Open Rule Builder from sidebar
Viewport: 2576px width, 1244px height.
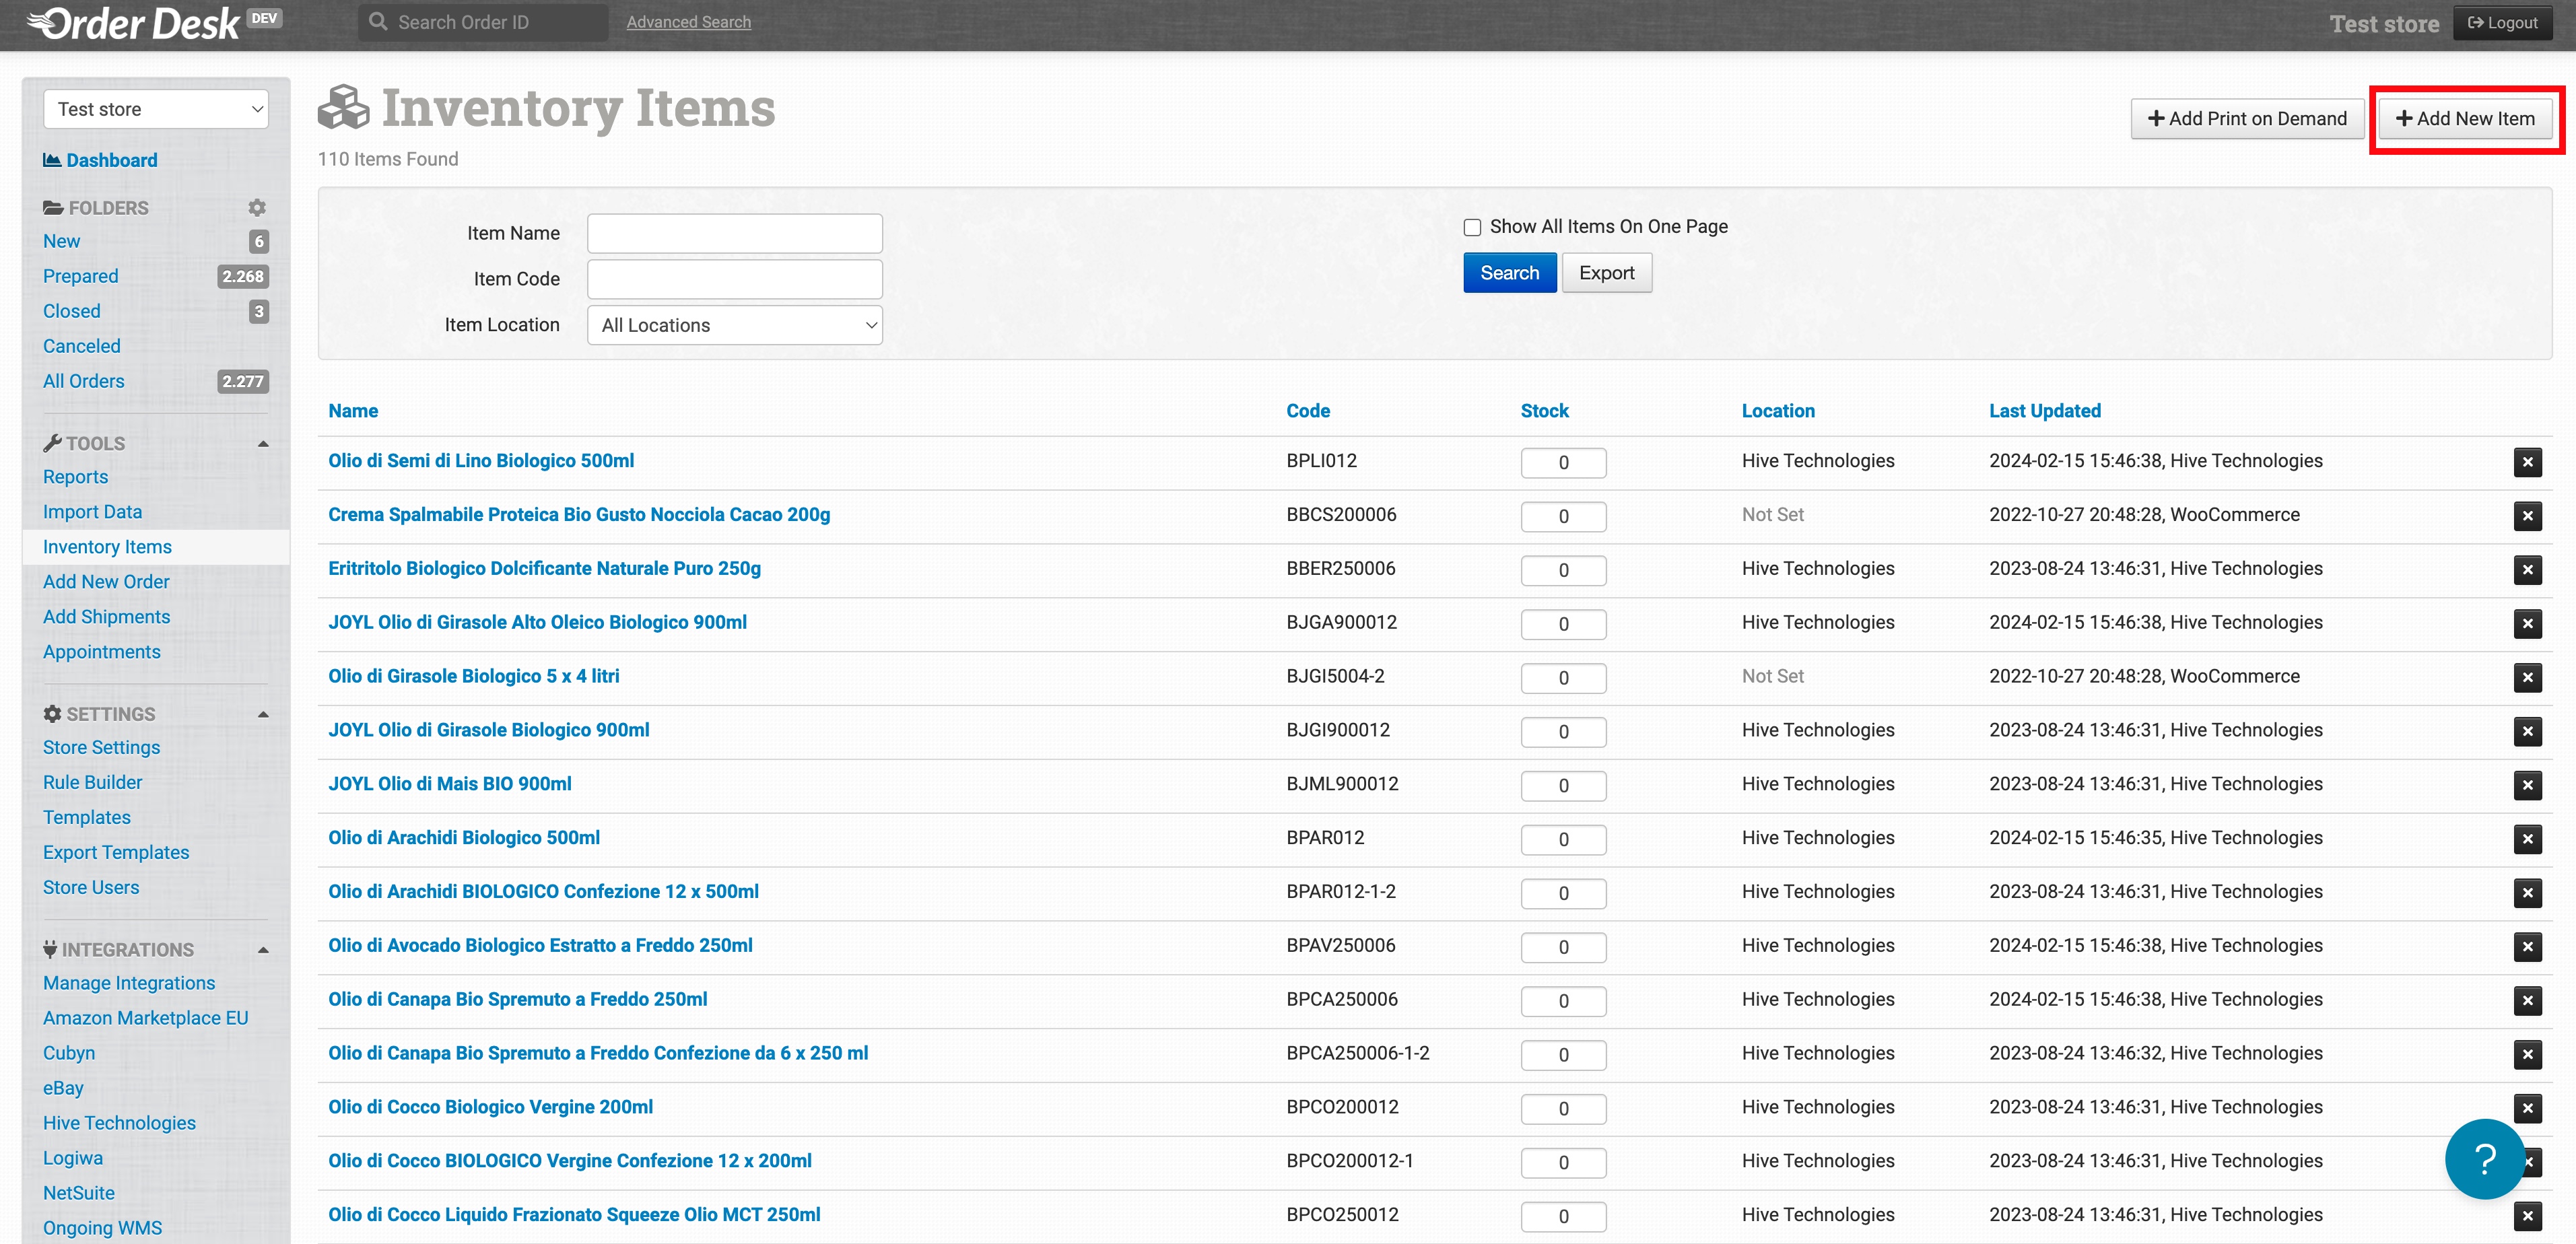click(x=92, y=782)
